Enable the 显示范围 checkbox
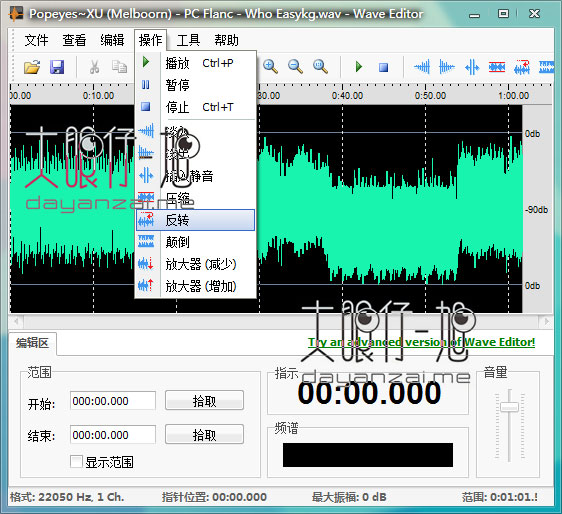 [x=76, y=461]
